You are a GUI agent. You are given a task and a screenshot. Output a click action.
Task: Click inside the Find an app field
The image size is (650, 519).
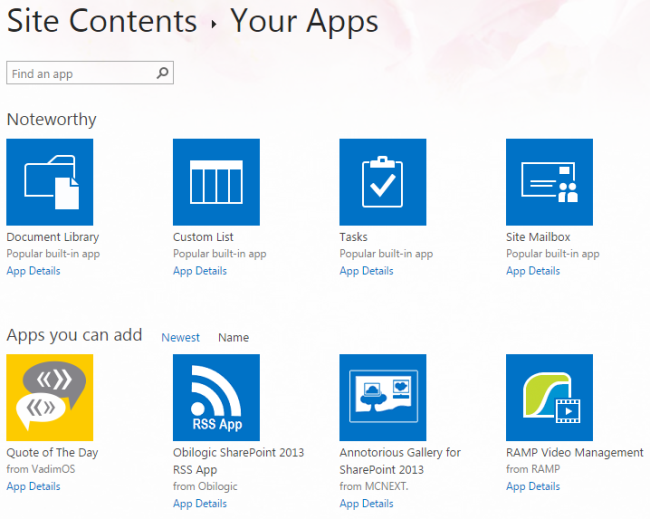[x=80, y=73]
